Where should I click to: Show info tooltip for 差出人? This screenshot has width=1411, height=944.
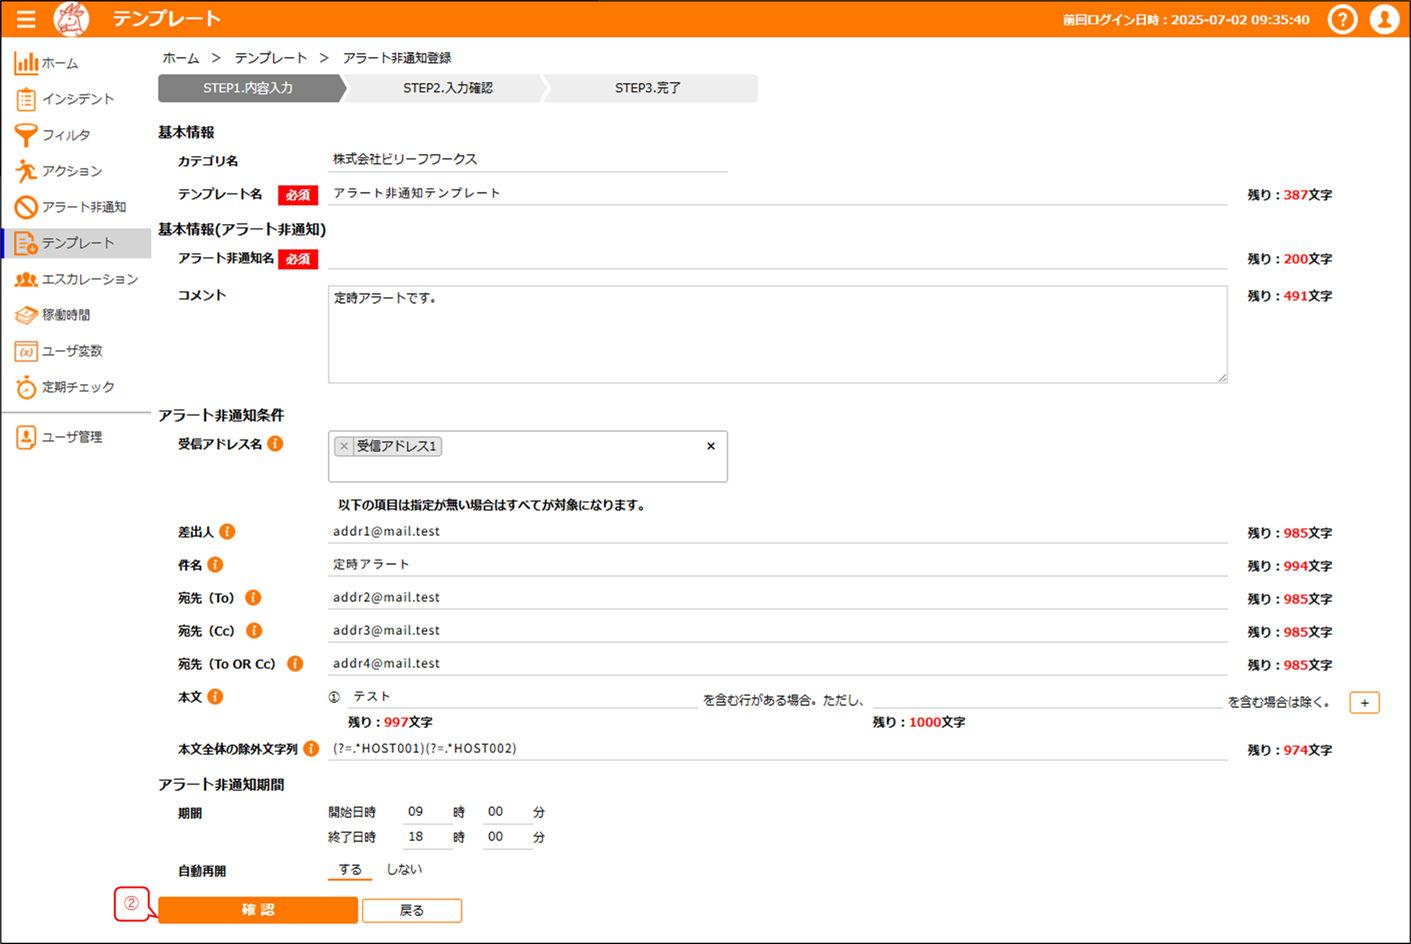click(x=227, y=531)
